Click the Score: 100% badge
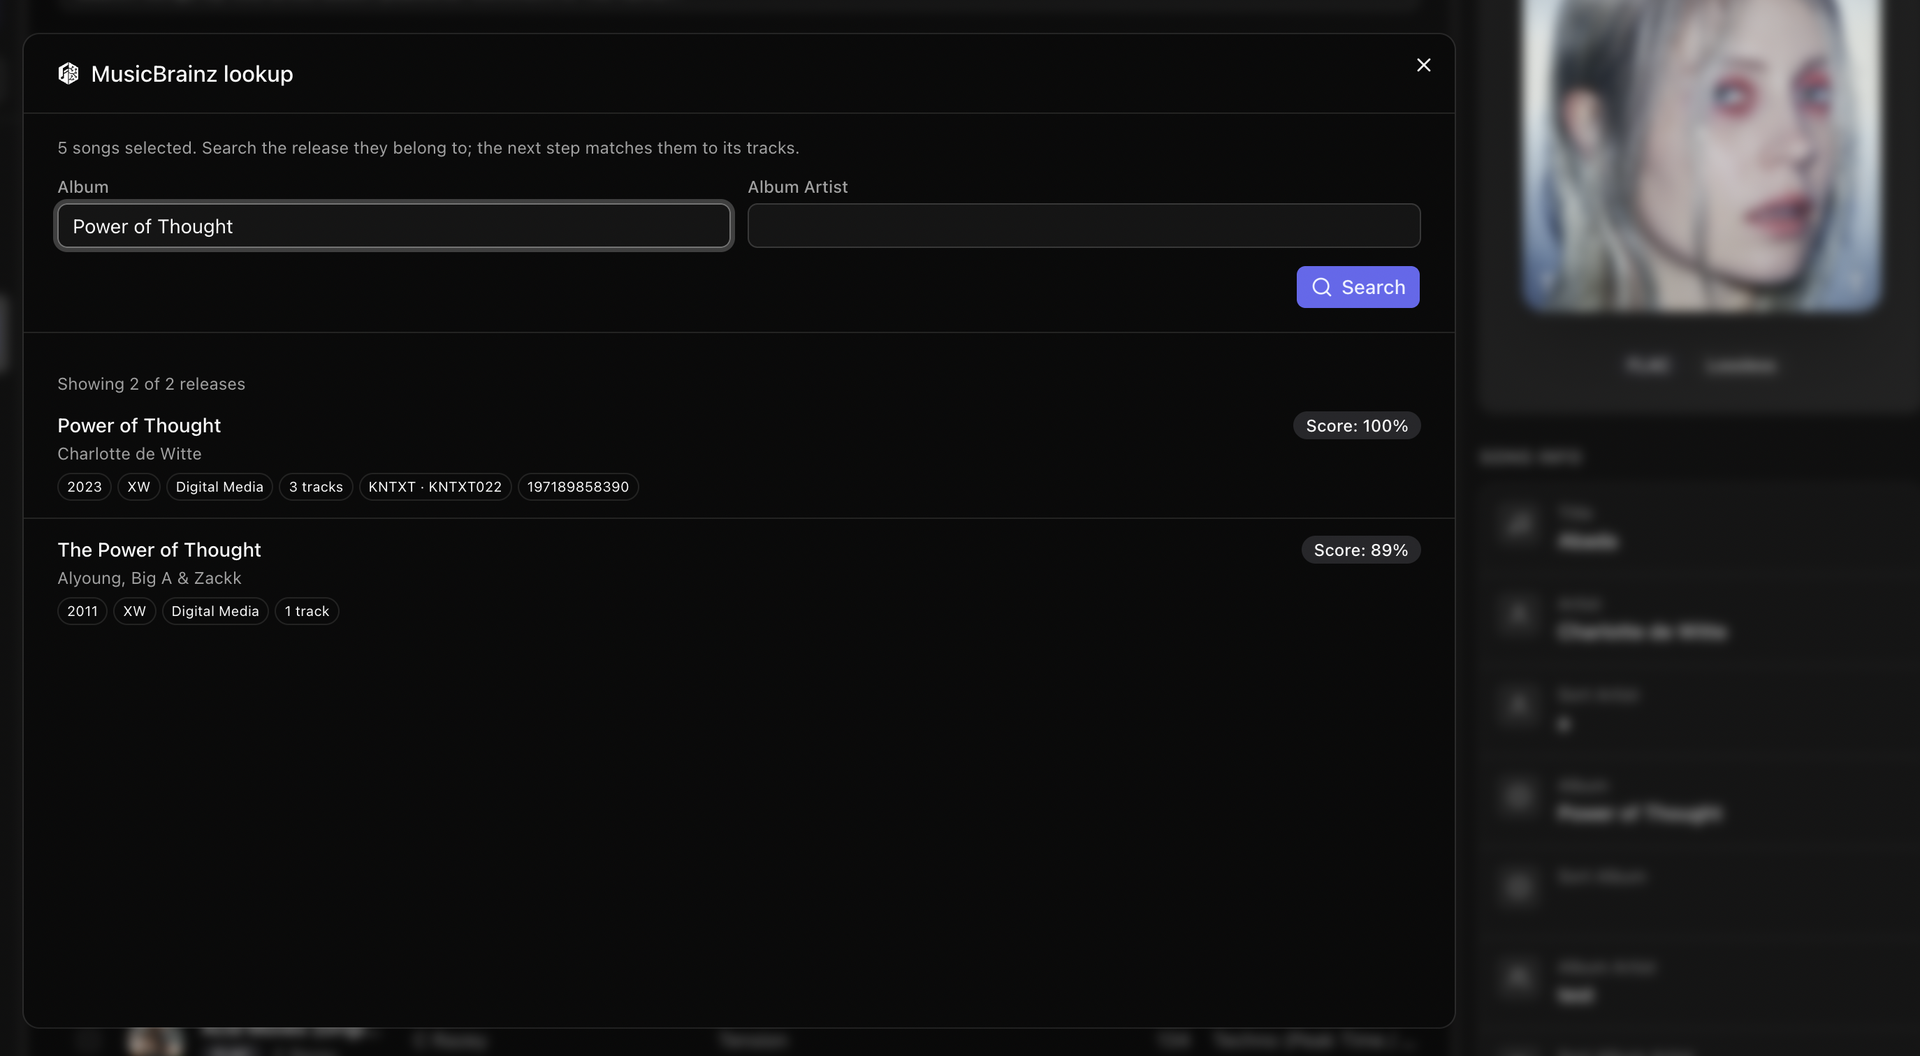Screen dimensions: 1920x1056 point(1356,426)
